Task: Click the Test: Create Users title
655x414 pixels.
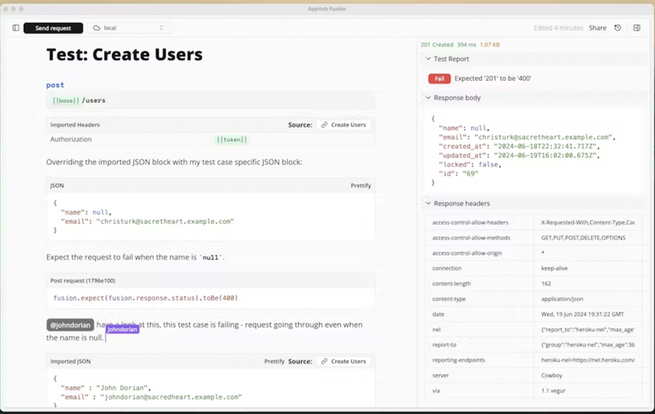Action: tap(124, 55)
